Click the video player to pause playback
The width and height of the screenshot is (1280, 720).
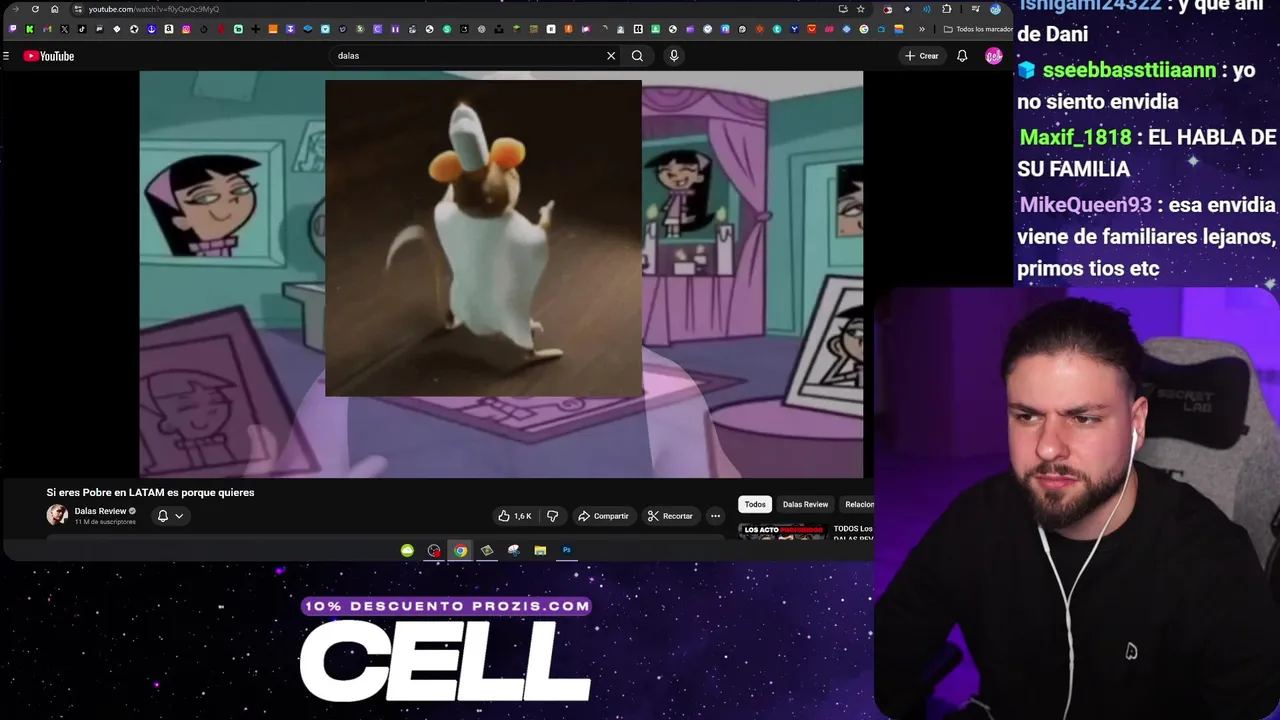pyautogui.click(x=501, y=274)
